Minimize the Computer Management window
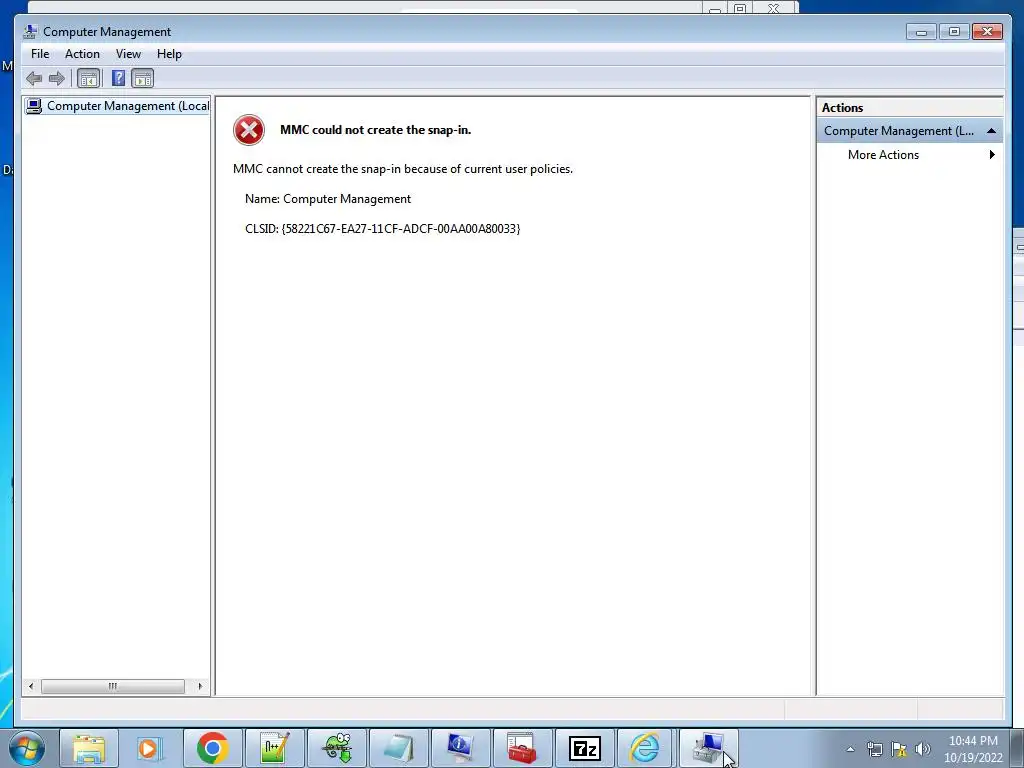 click(921, 31)
